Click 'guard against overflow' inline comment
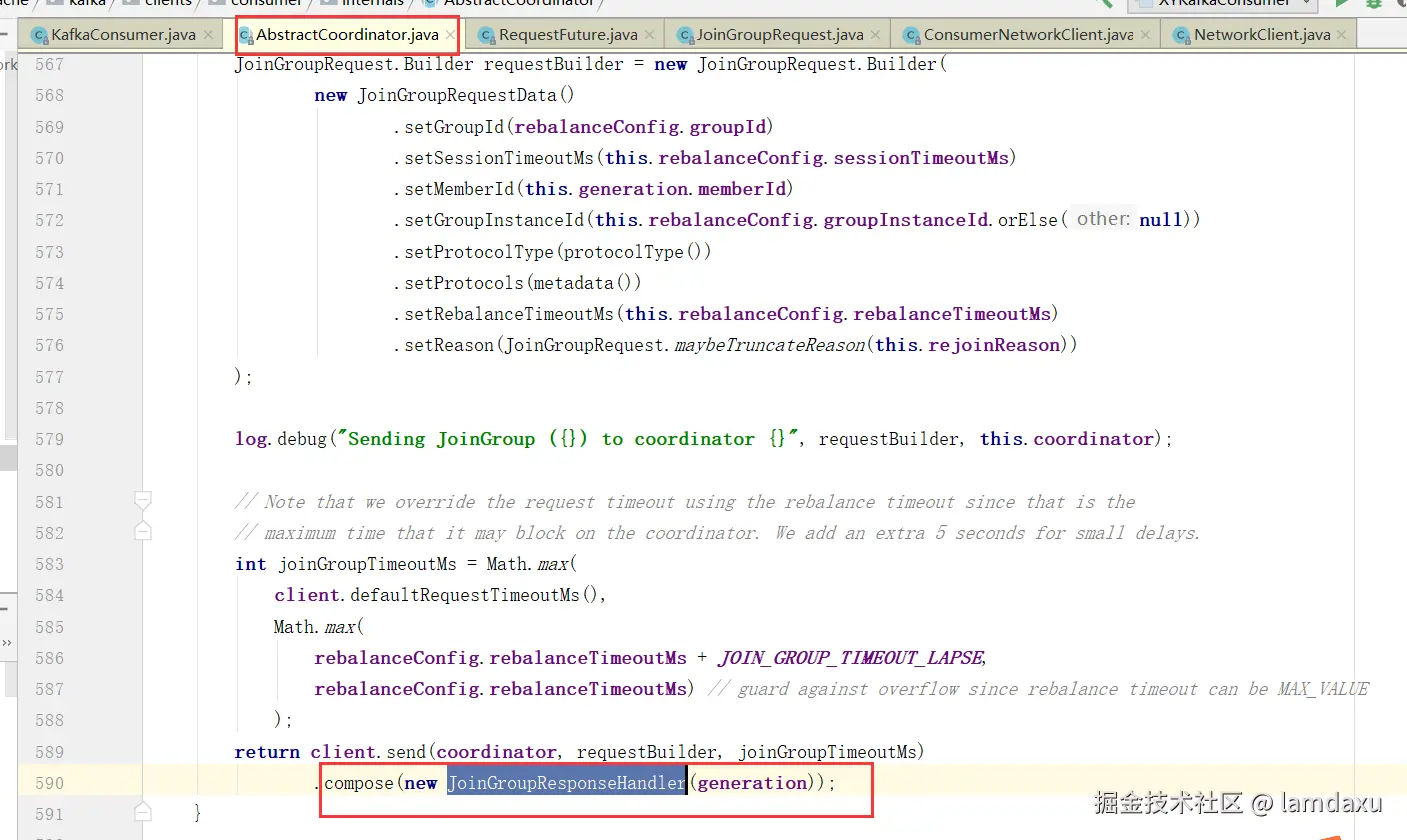Viewport: 1407px width, 840px height. 1038,689
